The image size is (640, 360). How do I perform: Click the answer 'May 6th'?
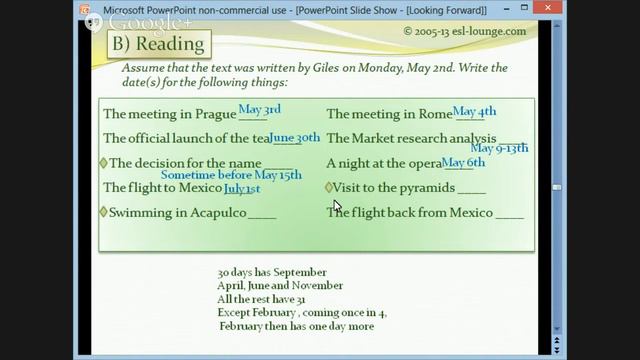463,163
